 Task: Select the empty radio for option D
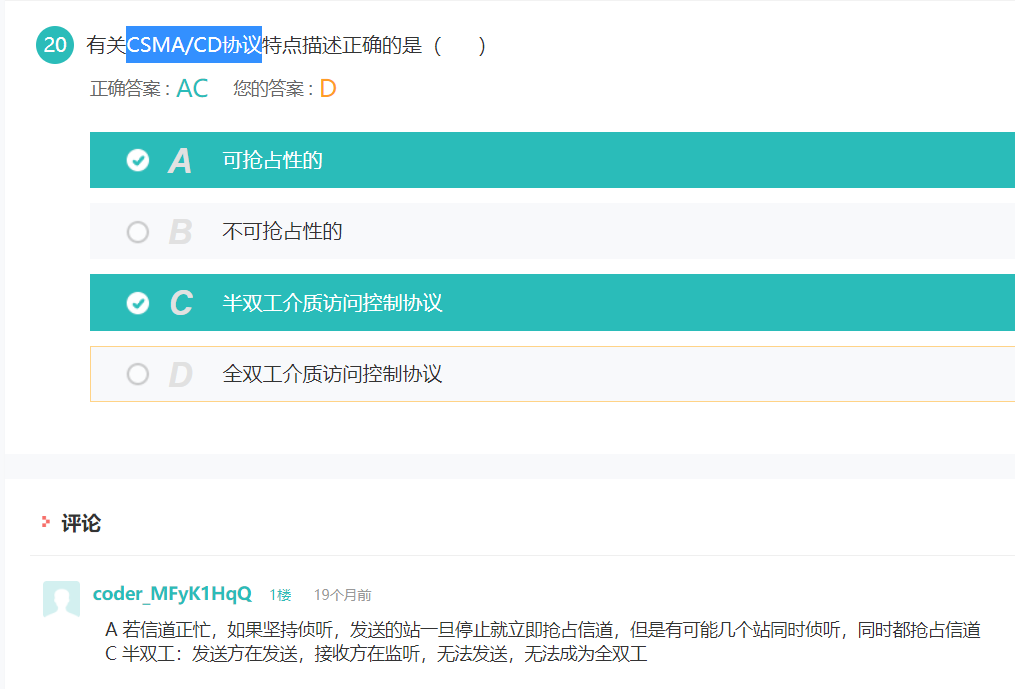(x=138, y=374)
